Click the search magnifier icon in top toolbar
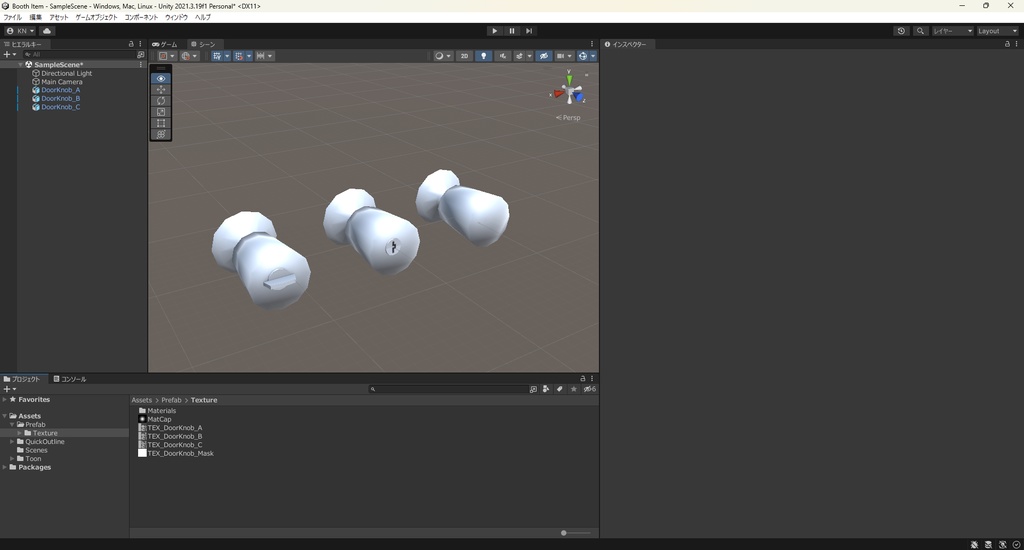Image resolution: width=1024 pixels, height=550 pixels. coord(920,31)
